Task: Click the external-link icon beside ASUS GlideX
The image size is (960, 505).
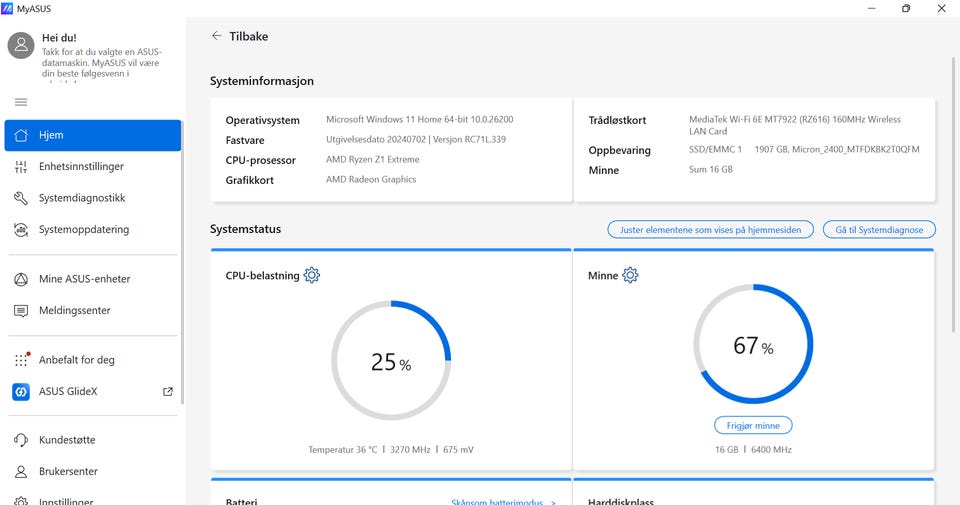Action: click(x=168, y=392)
